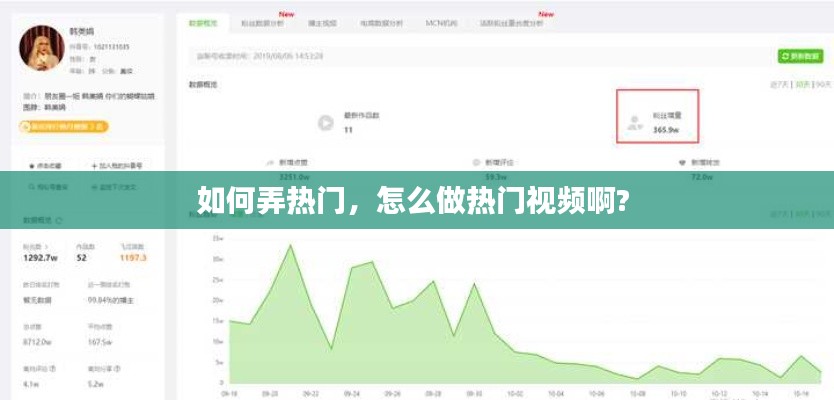The image size is (834, 400).
Task: Select the 90-day range filter
Action: tap(821, 86)
